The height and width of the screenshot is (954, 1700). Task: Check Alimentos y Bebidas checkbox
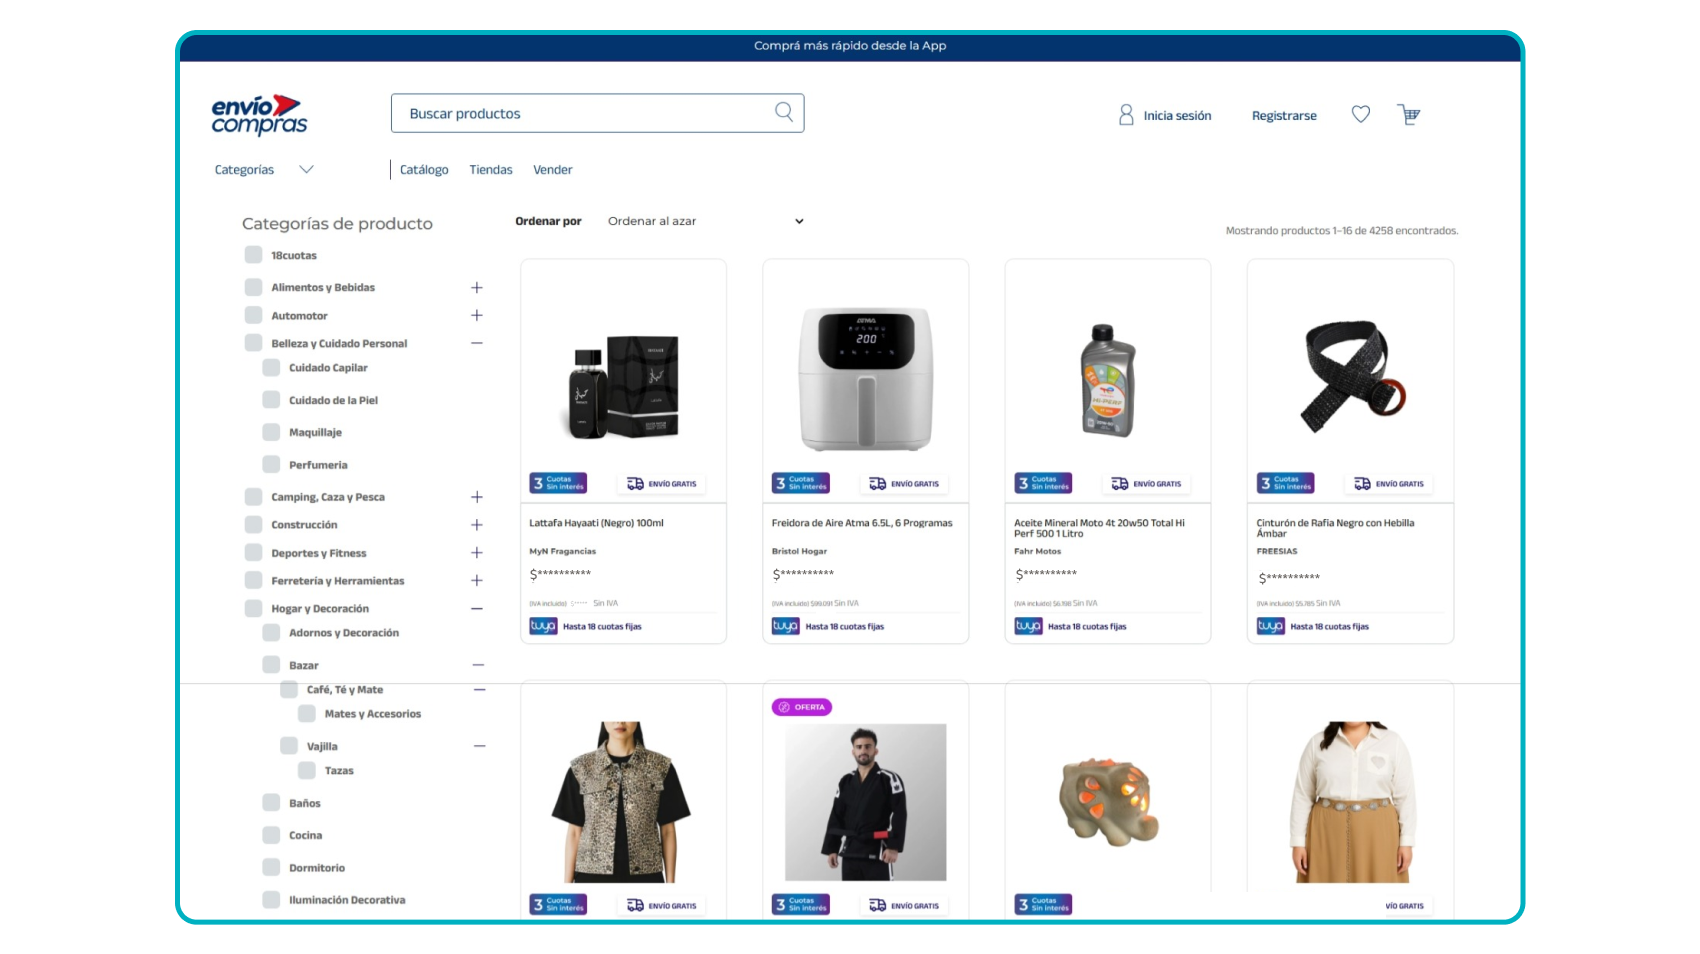[x=253, y=287]
